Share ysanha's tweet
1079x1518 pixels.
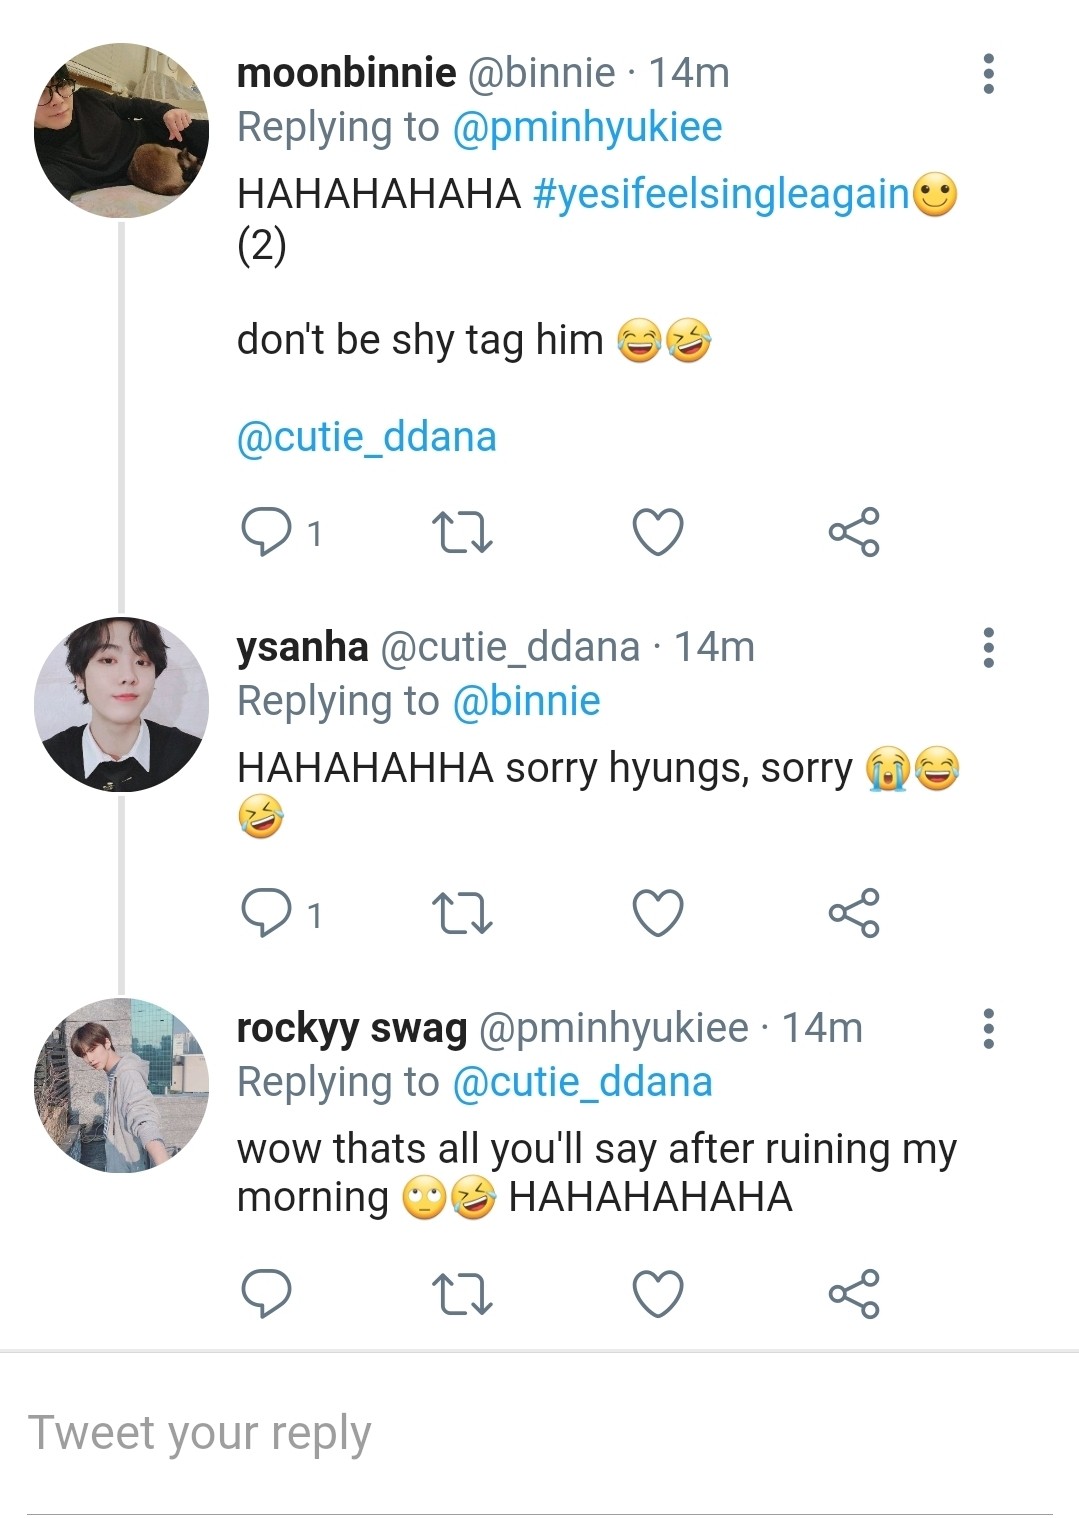pos(854,913)
